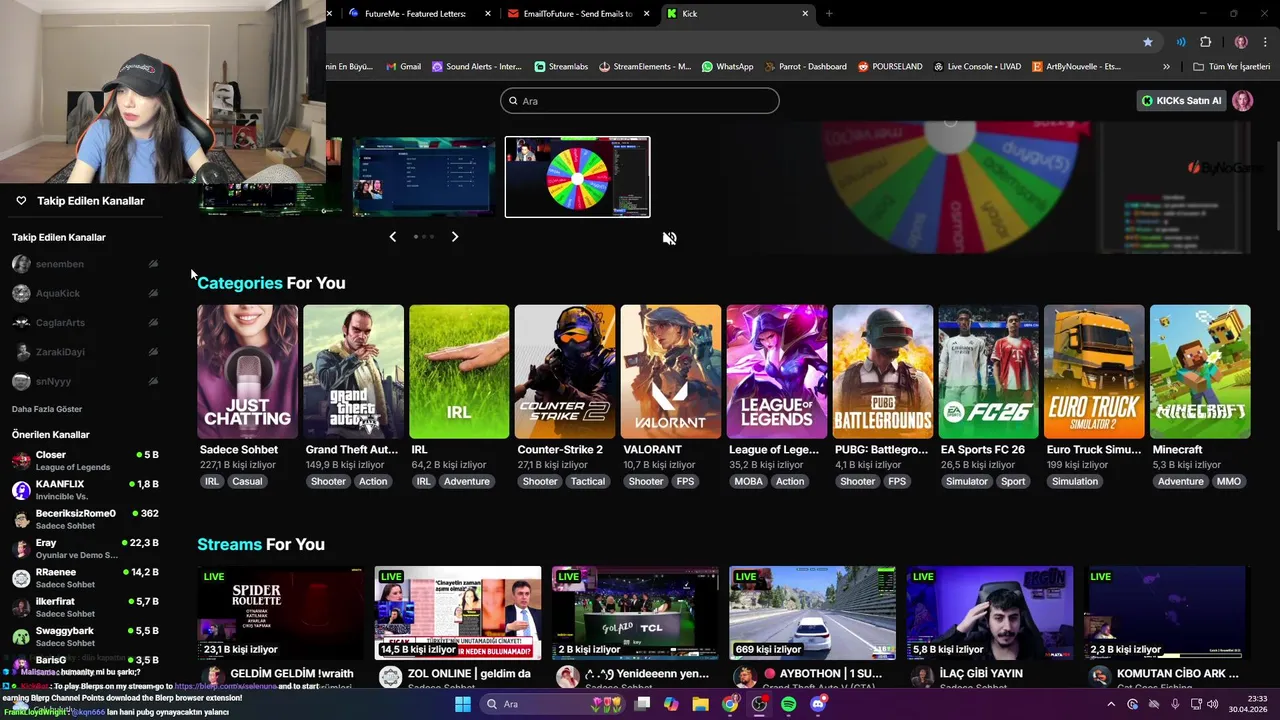Open the StreamElements bookmark

coord(645,66)
